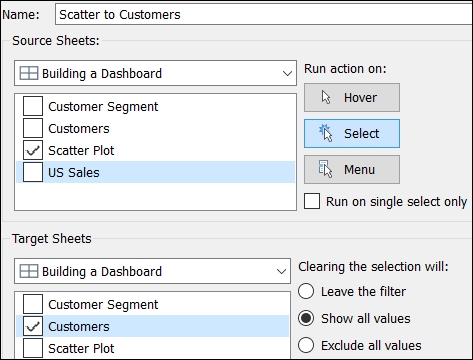Click the Select sparkle cursor icon

tap(326, 133)
